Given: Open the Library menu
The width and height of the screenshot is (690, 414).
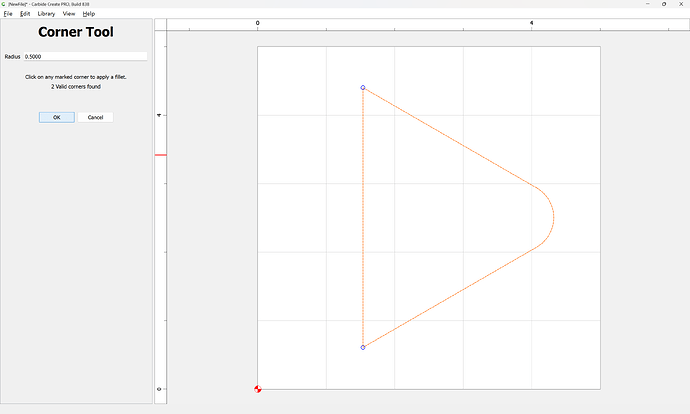Looking at the screenshot, I should tap(46, 14).
